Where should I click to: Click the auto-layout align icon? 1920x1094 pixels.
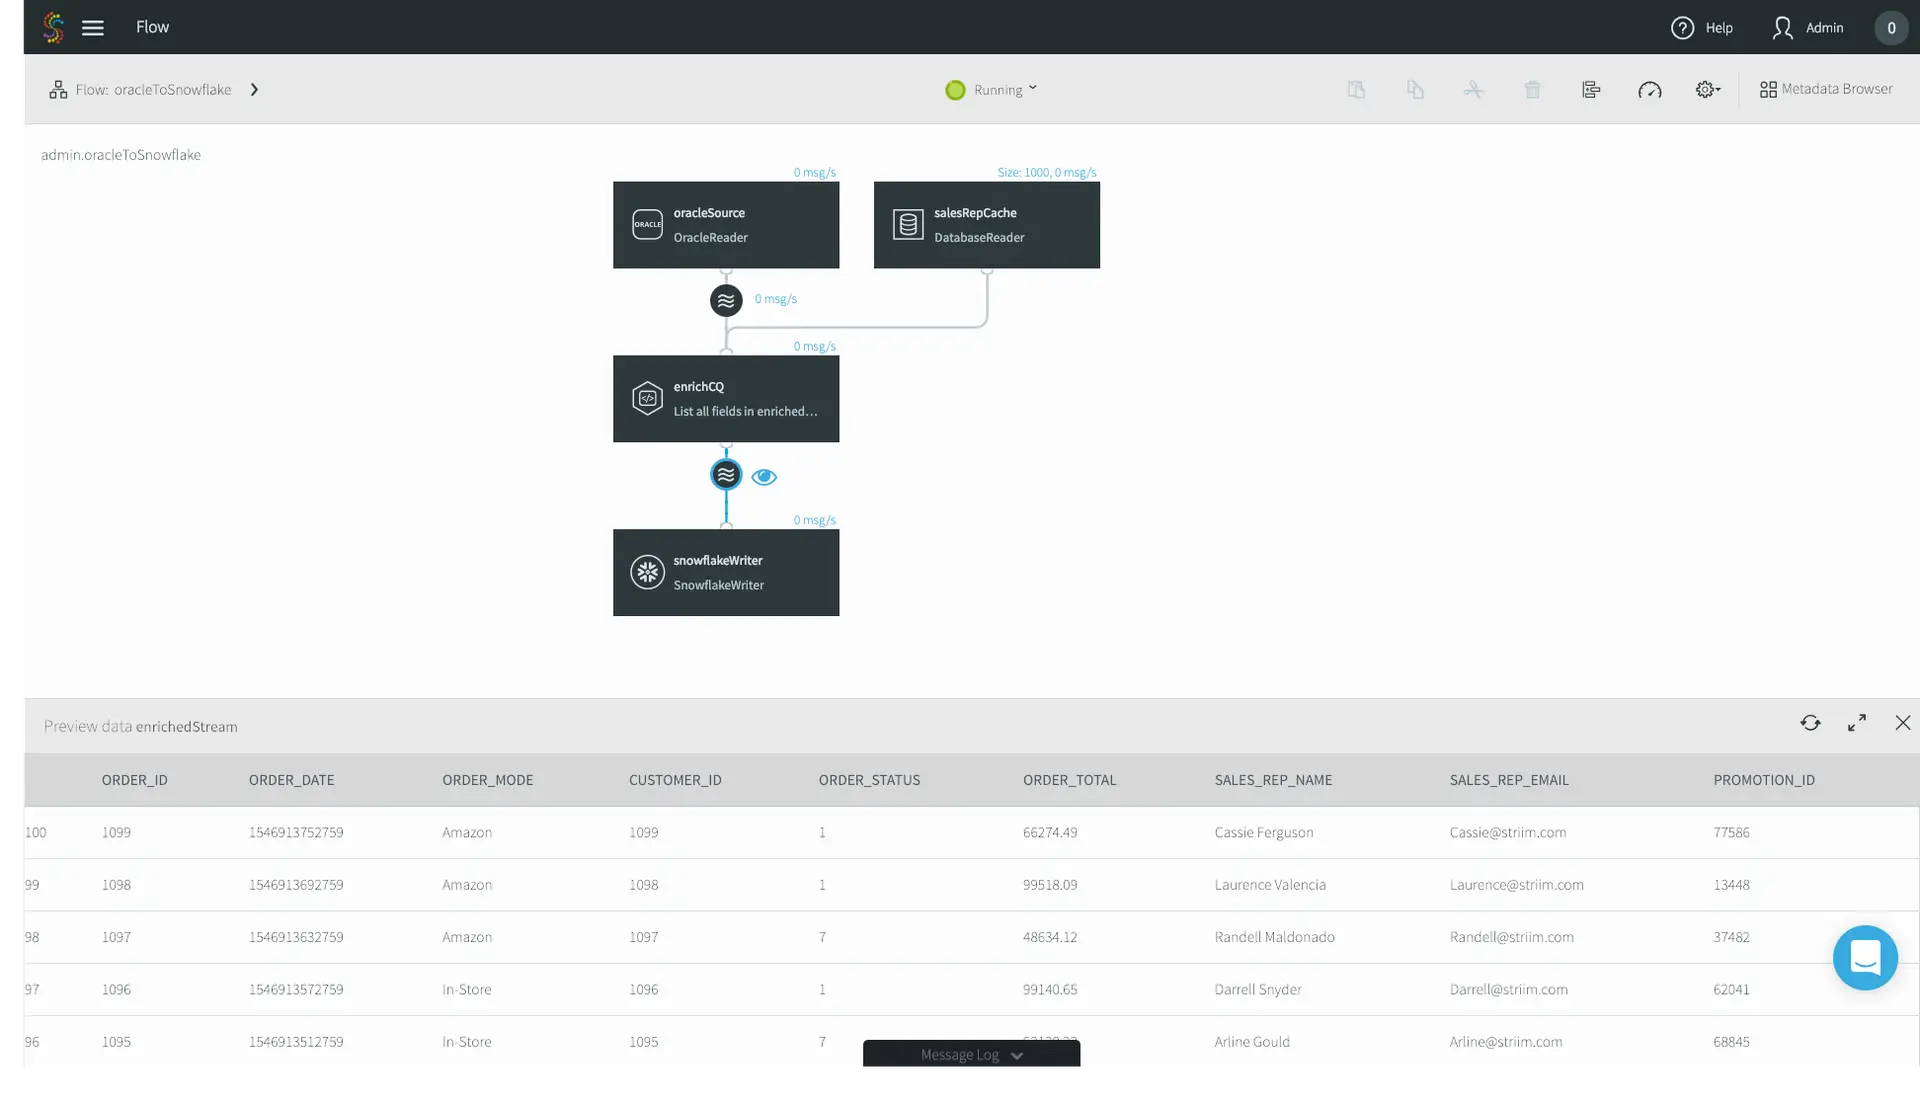(1591, 90)
